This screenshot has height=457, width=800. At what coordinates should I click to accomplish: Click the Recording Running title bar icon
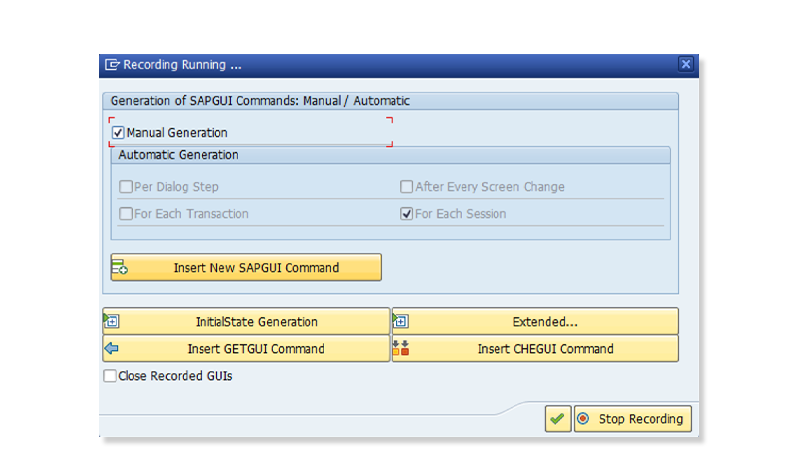[x=112, y=65]
